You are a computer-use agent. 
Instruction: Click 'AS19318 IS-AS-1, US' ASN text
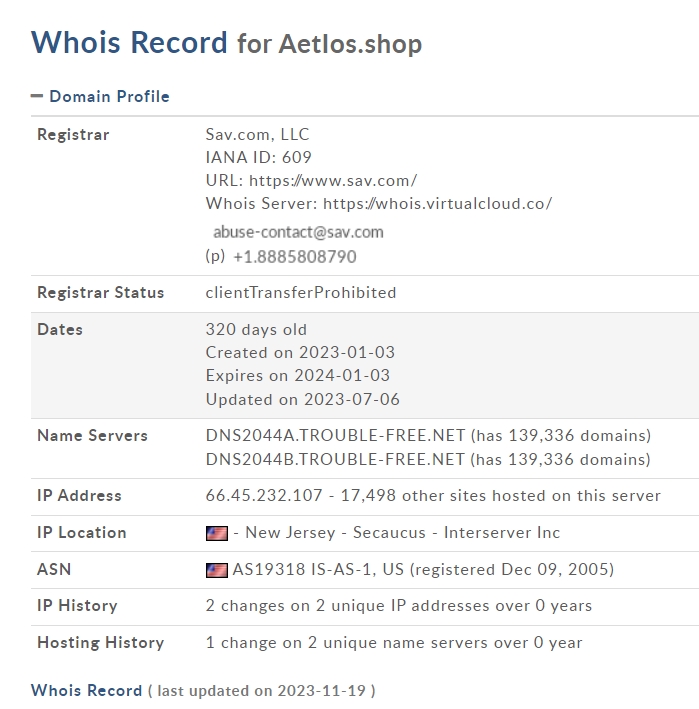pos(318,569)
